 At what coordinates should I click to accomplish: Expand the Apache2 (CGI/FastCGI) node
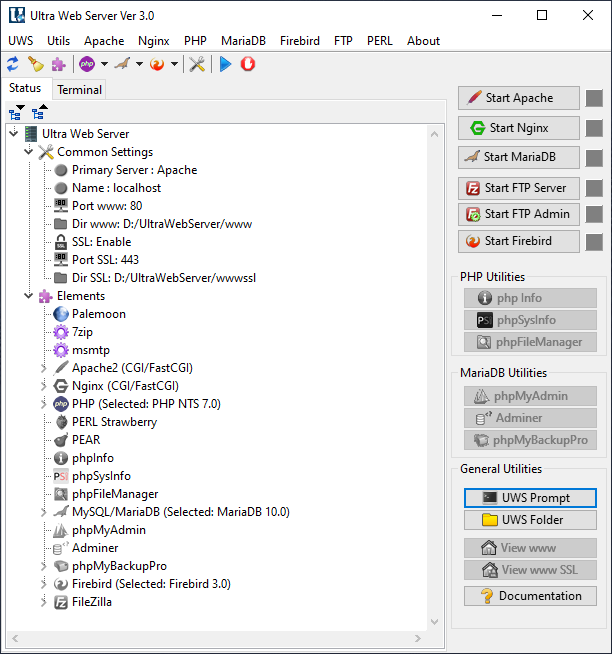click(x=44, y=368)
